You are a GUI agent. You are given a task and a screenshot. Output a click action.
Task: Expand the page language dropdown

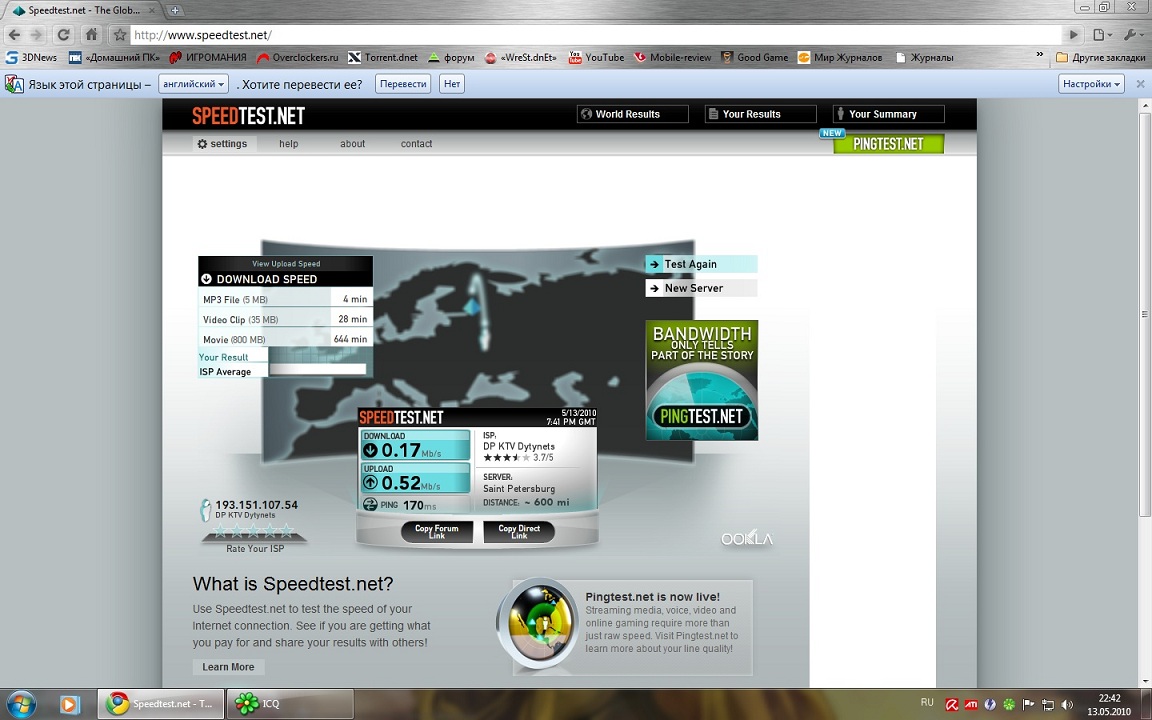click(x=194, y=84)
